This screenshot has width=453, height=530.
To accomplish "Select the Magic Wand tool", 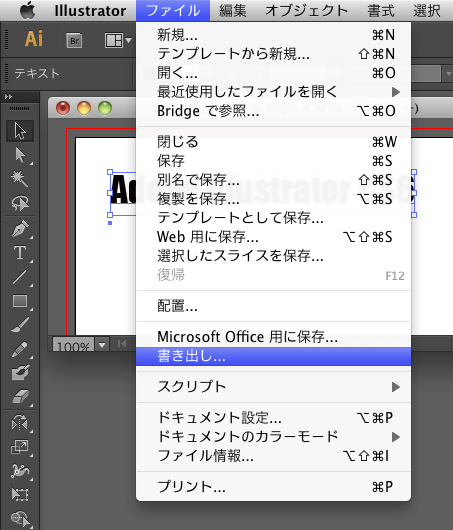I will point(20,179).
